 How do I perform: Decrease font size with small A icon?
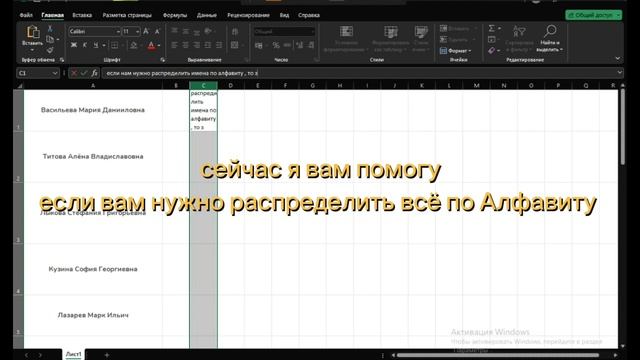[x=157, y=31]
